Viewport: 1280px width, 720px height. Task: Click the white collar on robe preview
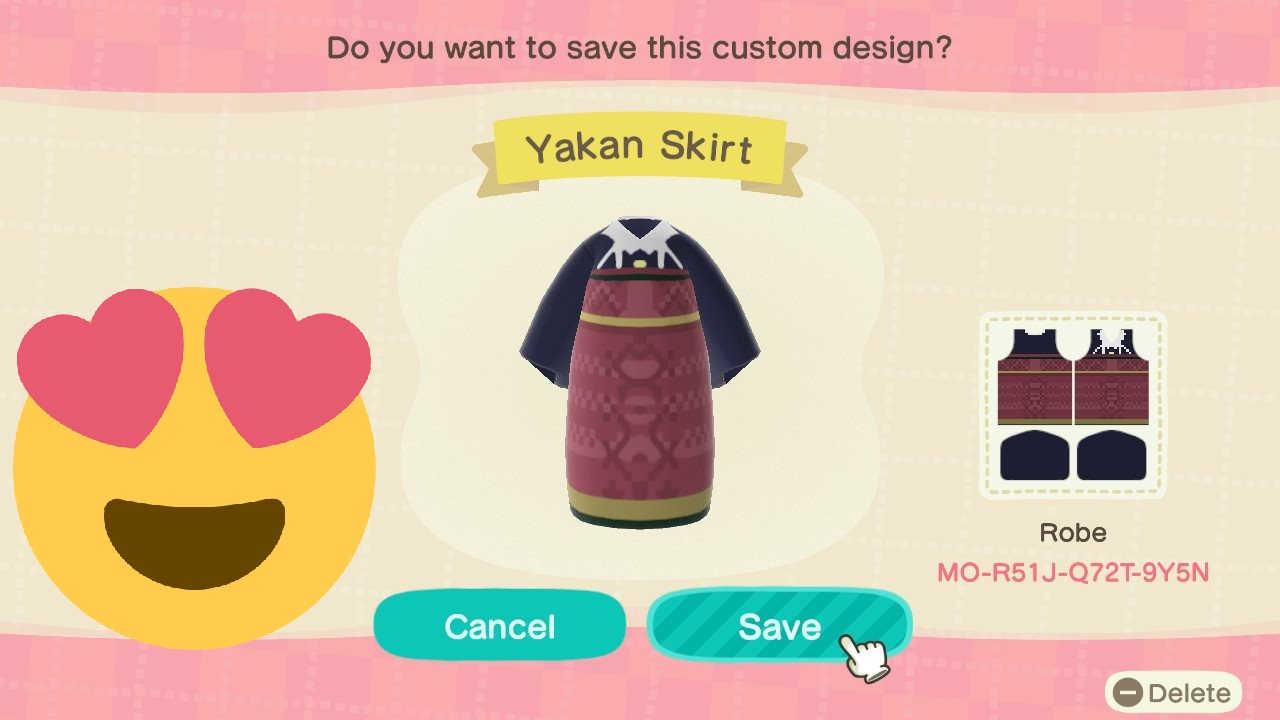pos(639,242)
